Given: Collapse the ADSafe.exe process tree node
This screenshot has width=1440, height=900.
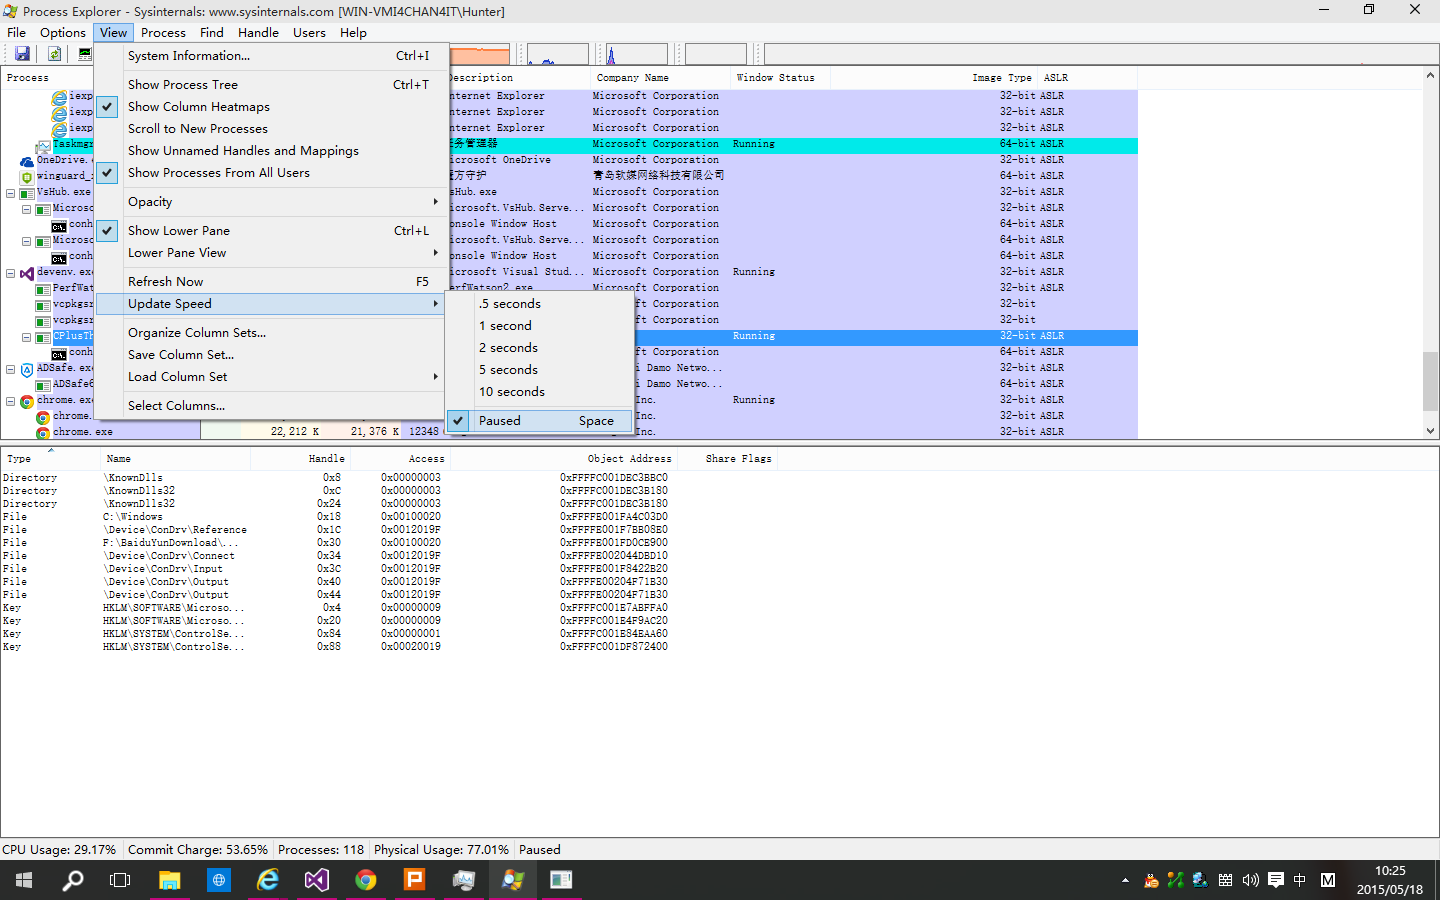Looking at the screenshot, I should [x=11, y=369].
